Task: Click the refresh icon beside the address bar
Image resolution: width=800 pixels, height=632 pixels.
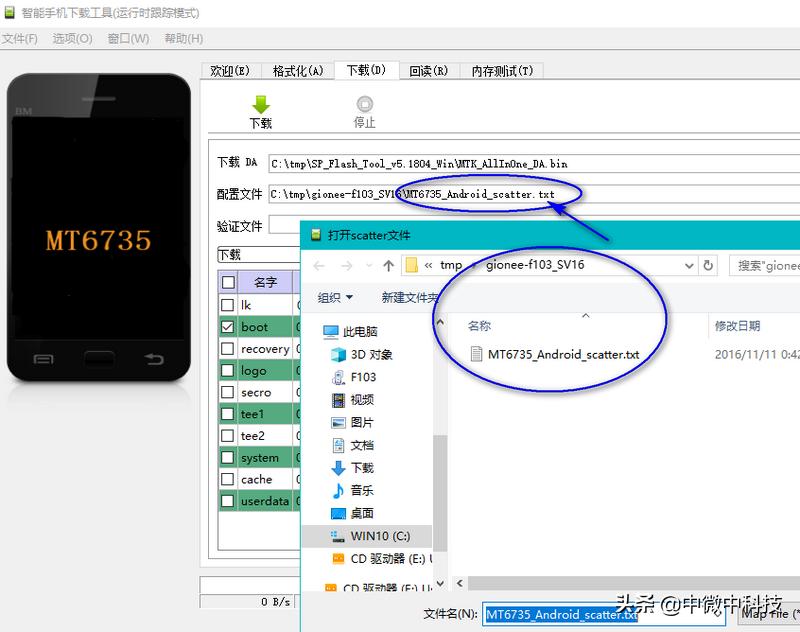Action: (x=709, y=265)
